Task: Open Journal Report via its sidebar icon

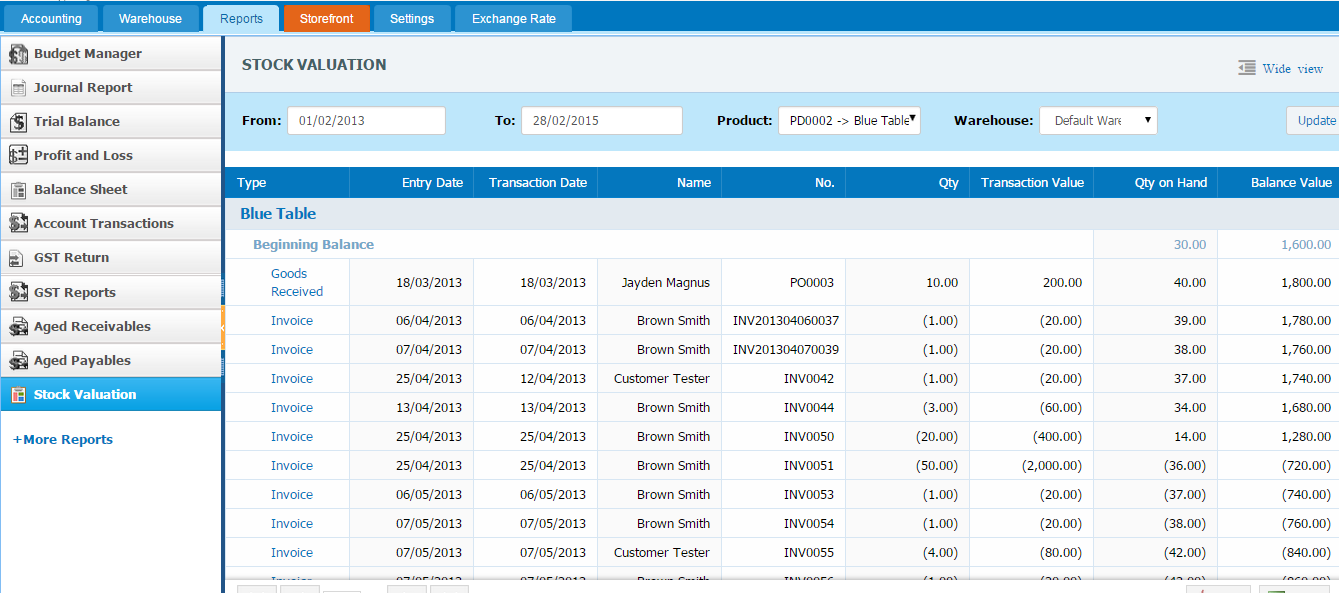Action: (x=18, y=88)
